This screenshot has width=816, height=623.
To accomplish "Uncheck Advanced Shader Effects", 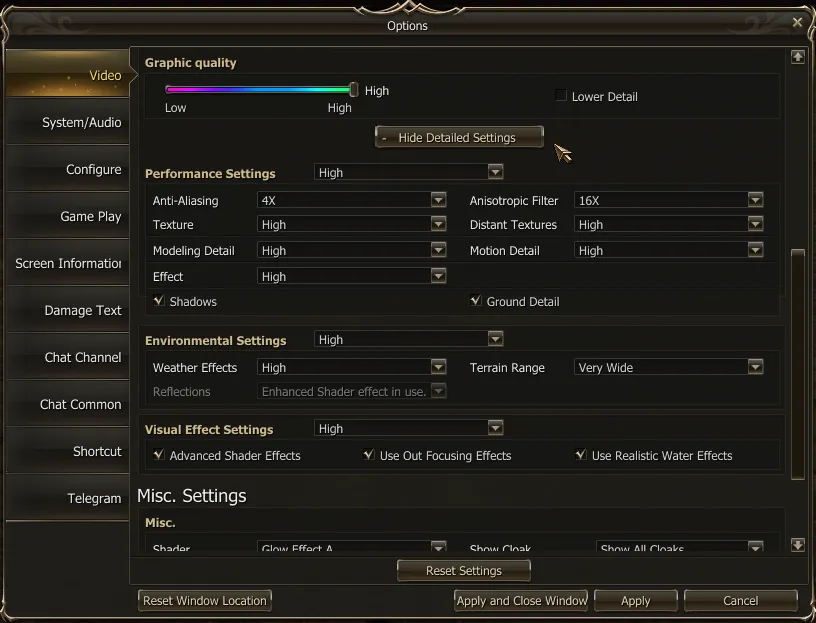I will (159, 454).
